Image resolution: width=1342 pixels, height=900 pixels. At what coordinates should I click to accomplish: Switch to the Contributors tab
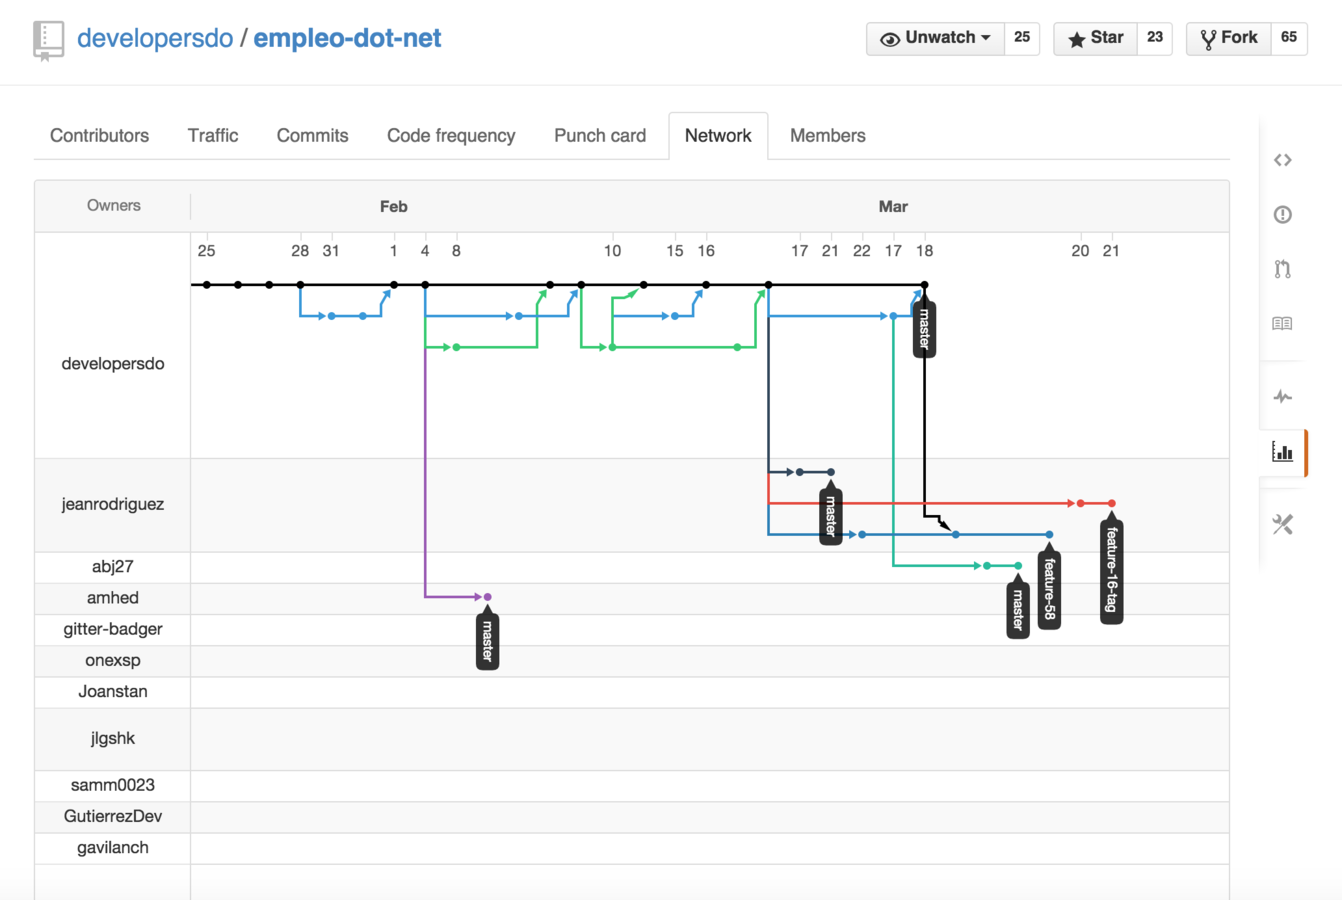click(99, 136)
